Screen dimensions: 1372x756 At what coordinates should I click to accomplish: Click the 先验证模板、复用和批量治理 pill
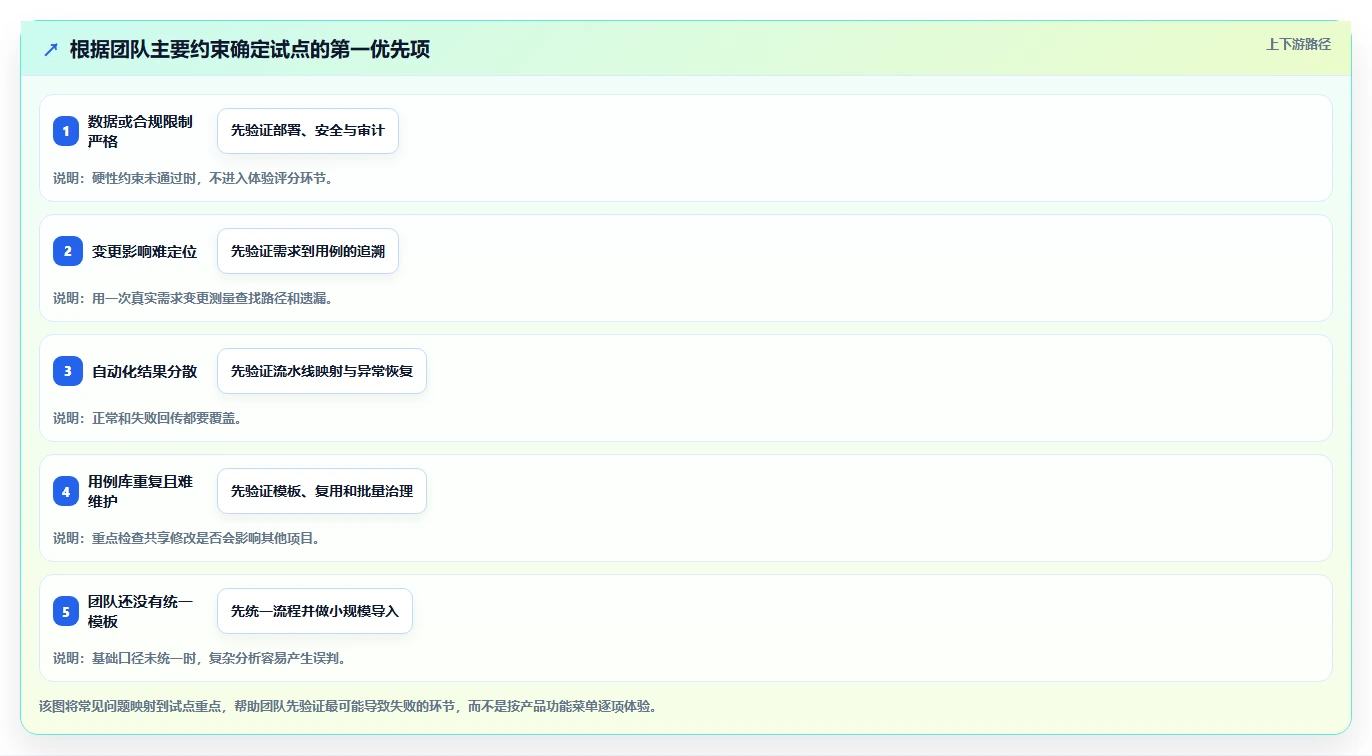coord(322,491)
